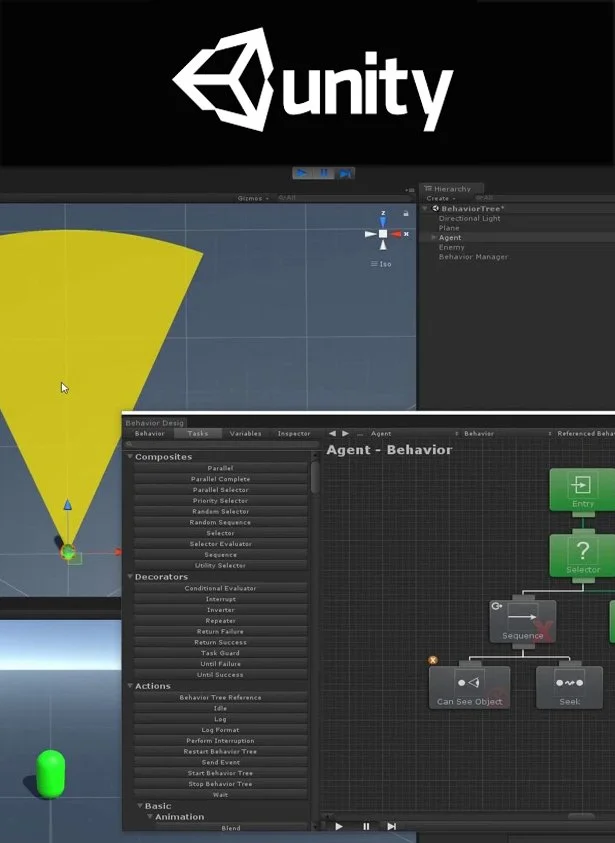The height and width of the screenshot is (843, 615).
Task: Add a Priority Selector task
Action: coord(220,501)
